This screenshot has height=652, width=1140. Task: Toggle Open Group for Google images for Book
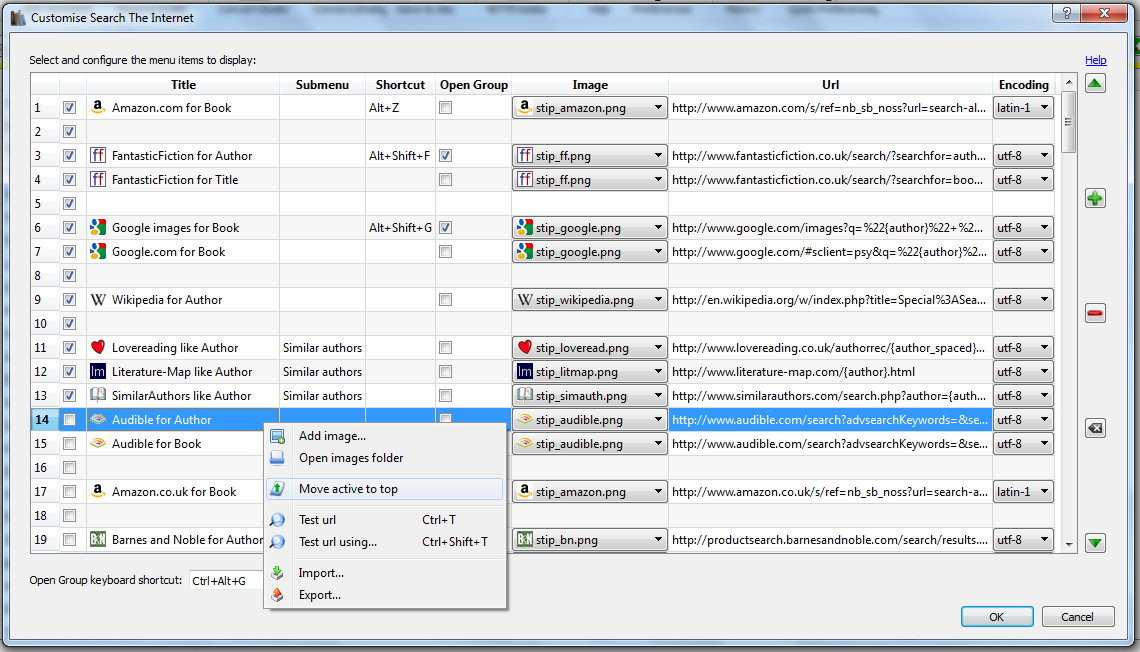[x=446, y=228]
